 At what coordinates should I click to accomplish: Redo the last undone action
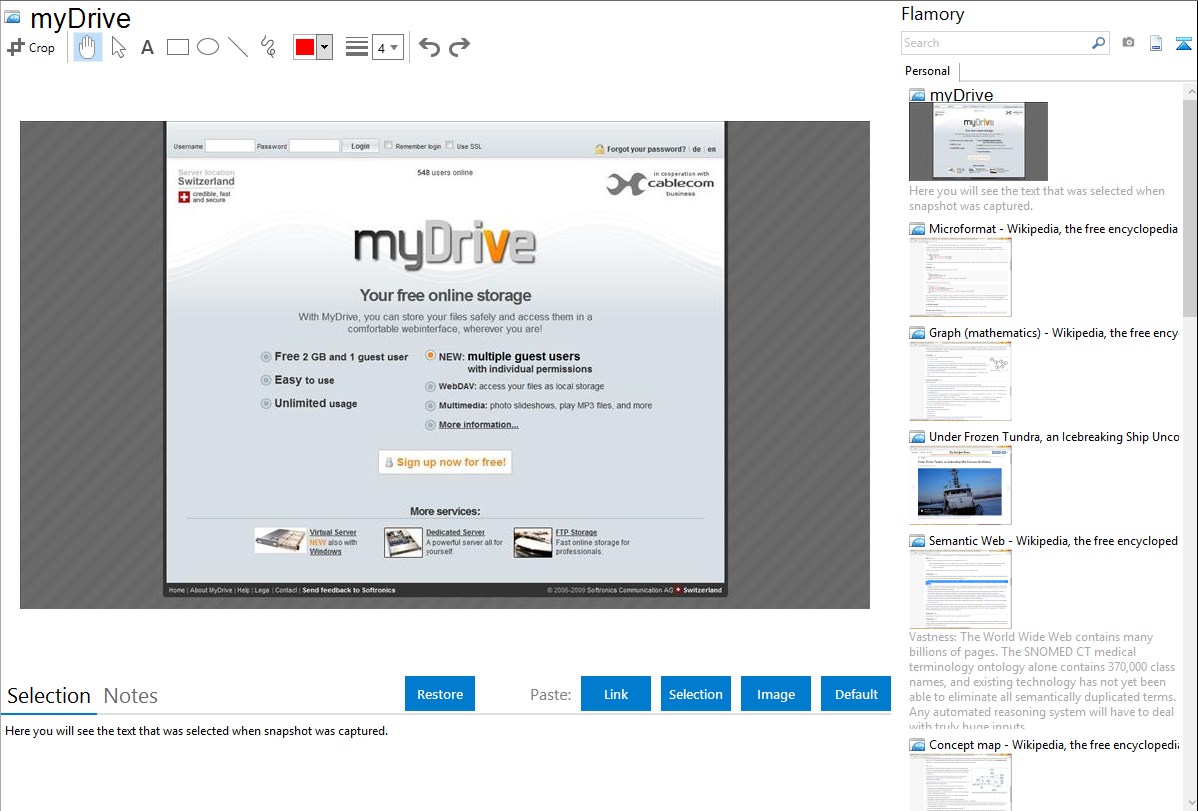coord(459,47)
